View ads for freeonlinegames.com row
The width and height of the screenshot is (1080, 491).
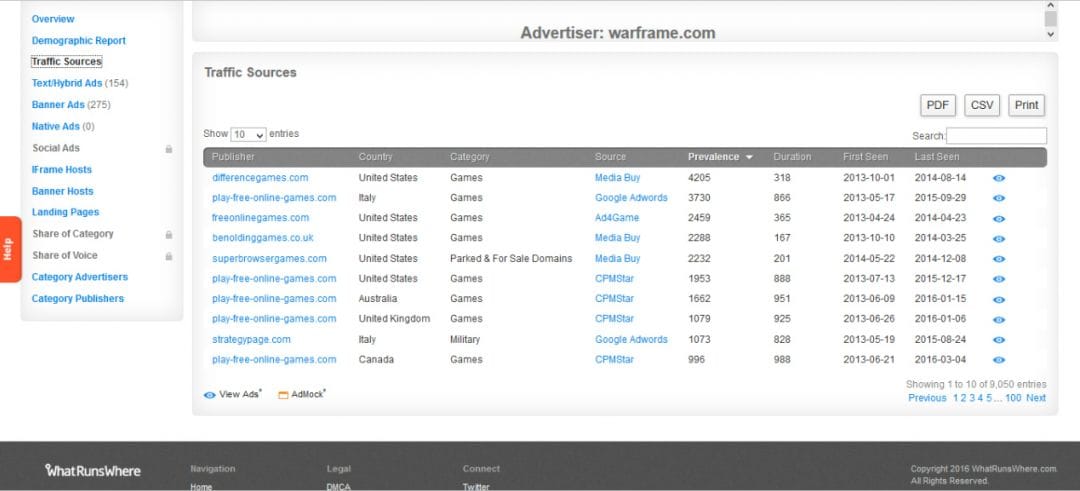999,219
